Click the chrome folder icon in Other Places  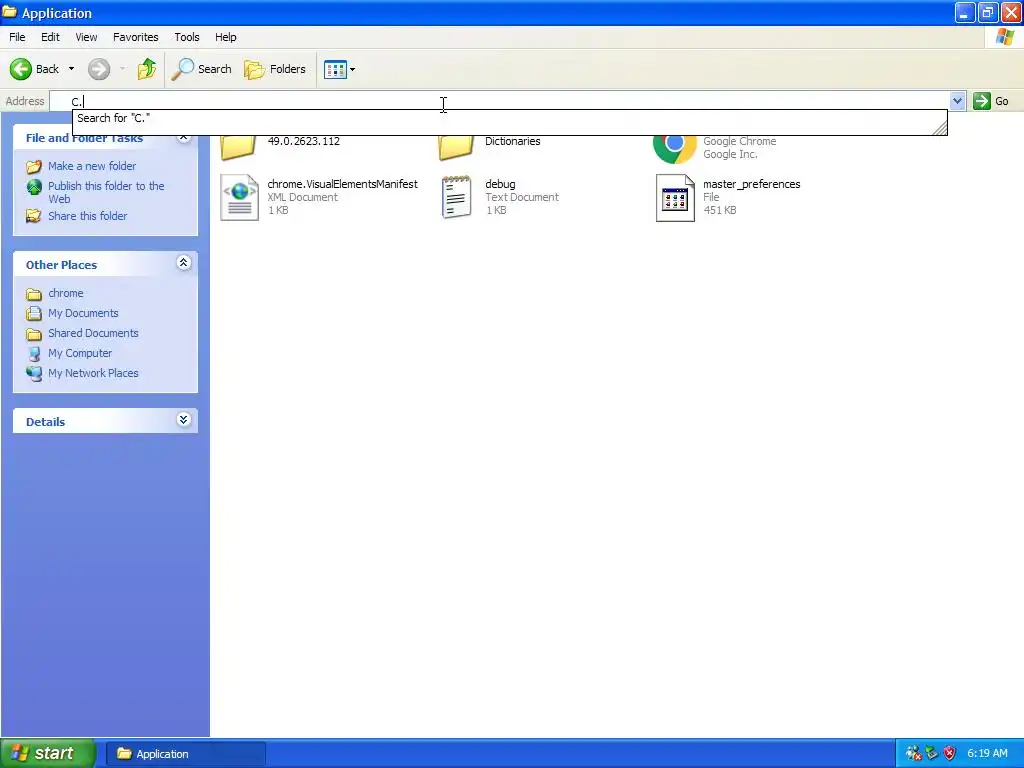34,294
